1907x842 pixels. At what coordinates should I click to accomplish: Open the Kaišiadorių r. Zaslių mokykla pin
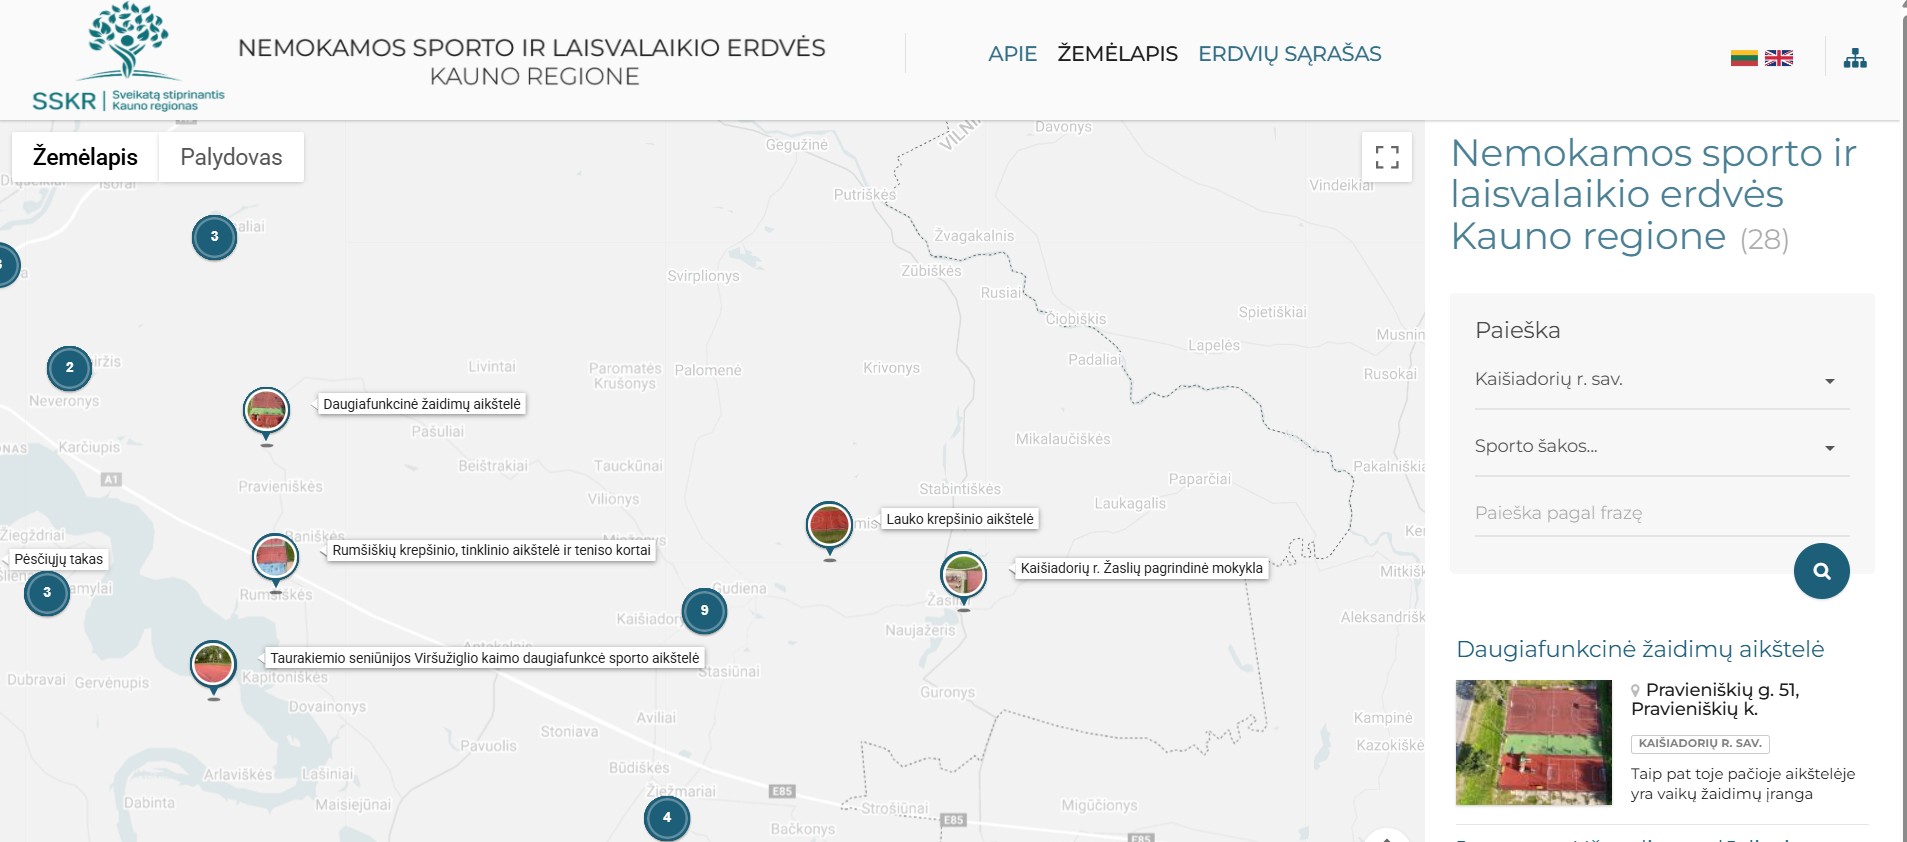pyautogui.click(x=963, y=575)
